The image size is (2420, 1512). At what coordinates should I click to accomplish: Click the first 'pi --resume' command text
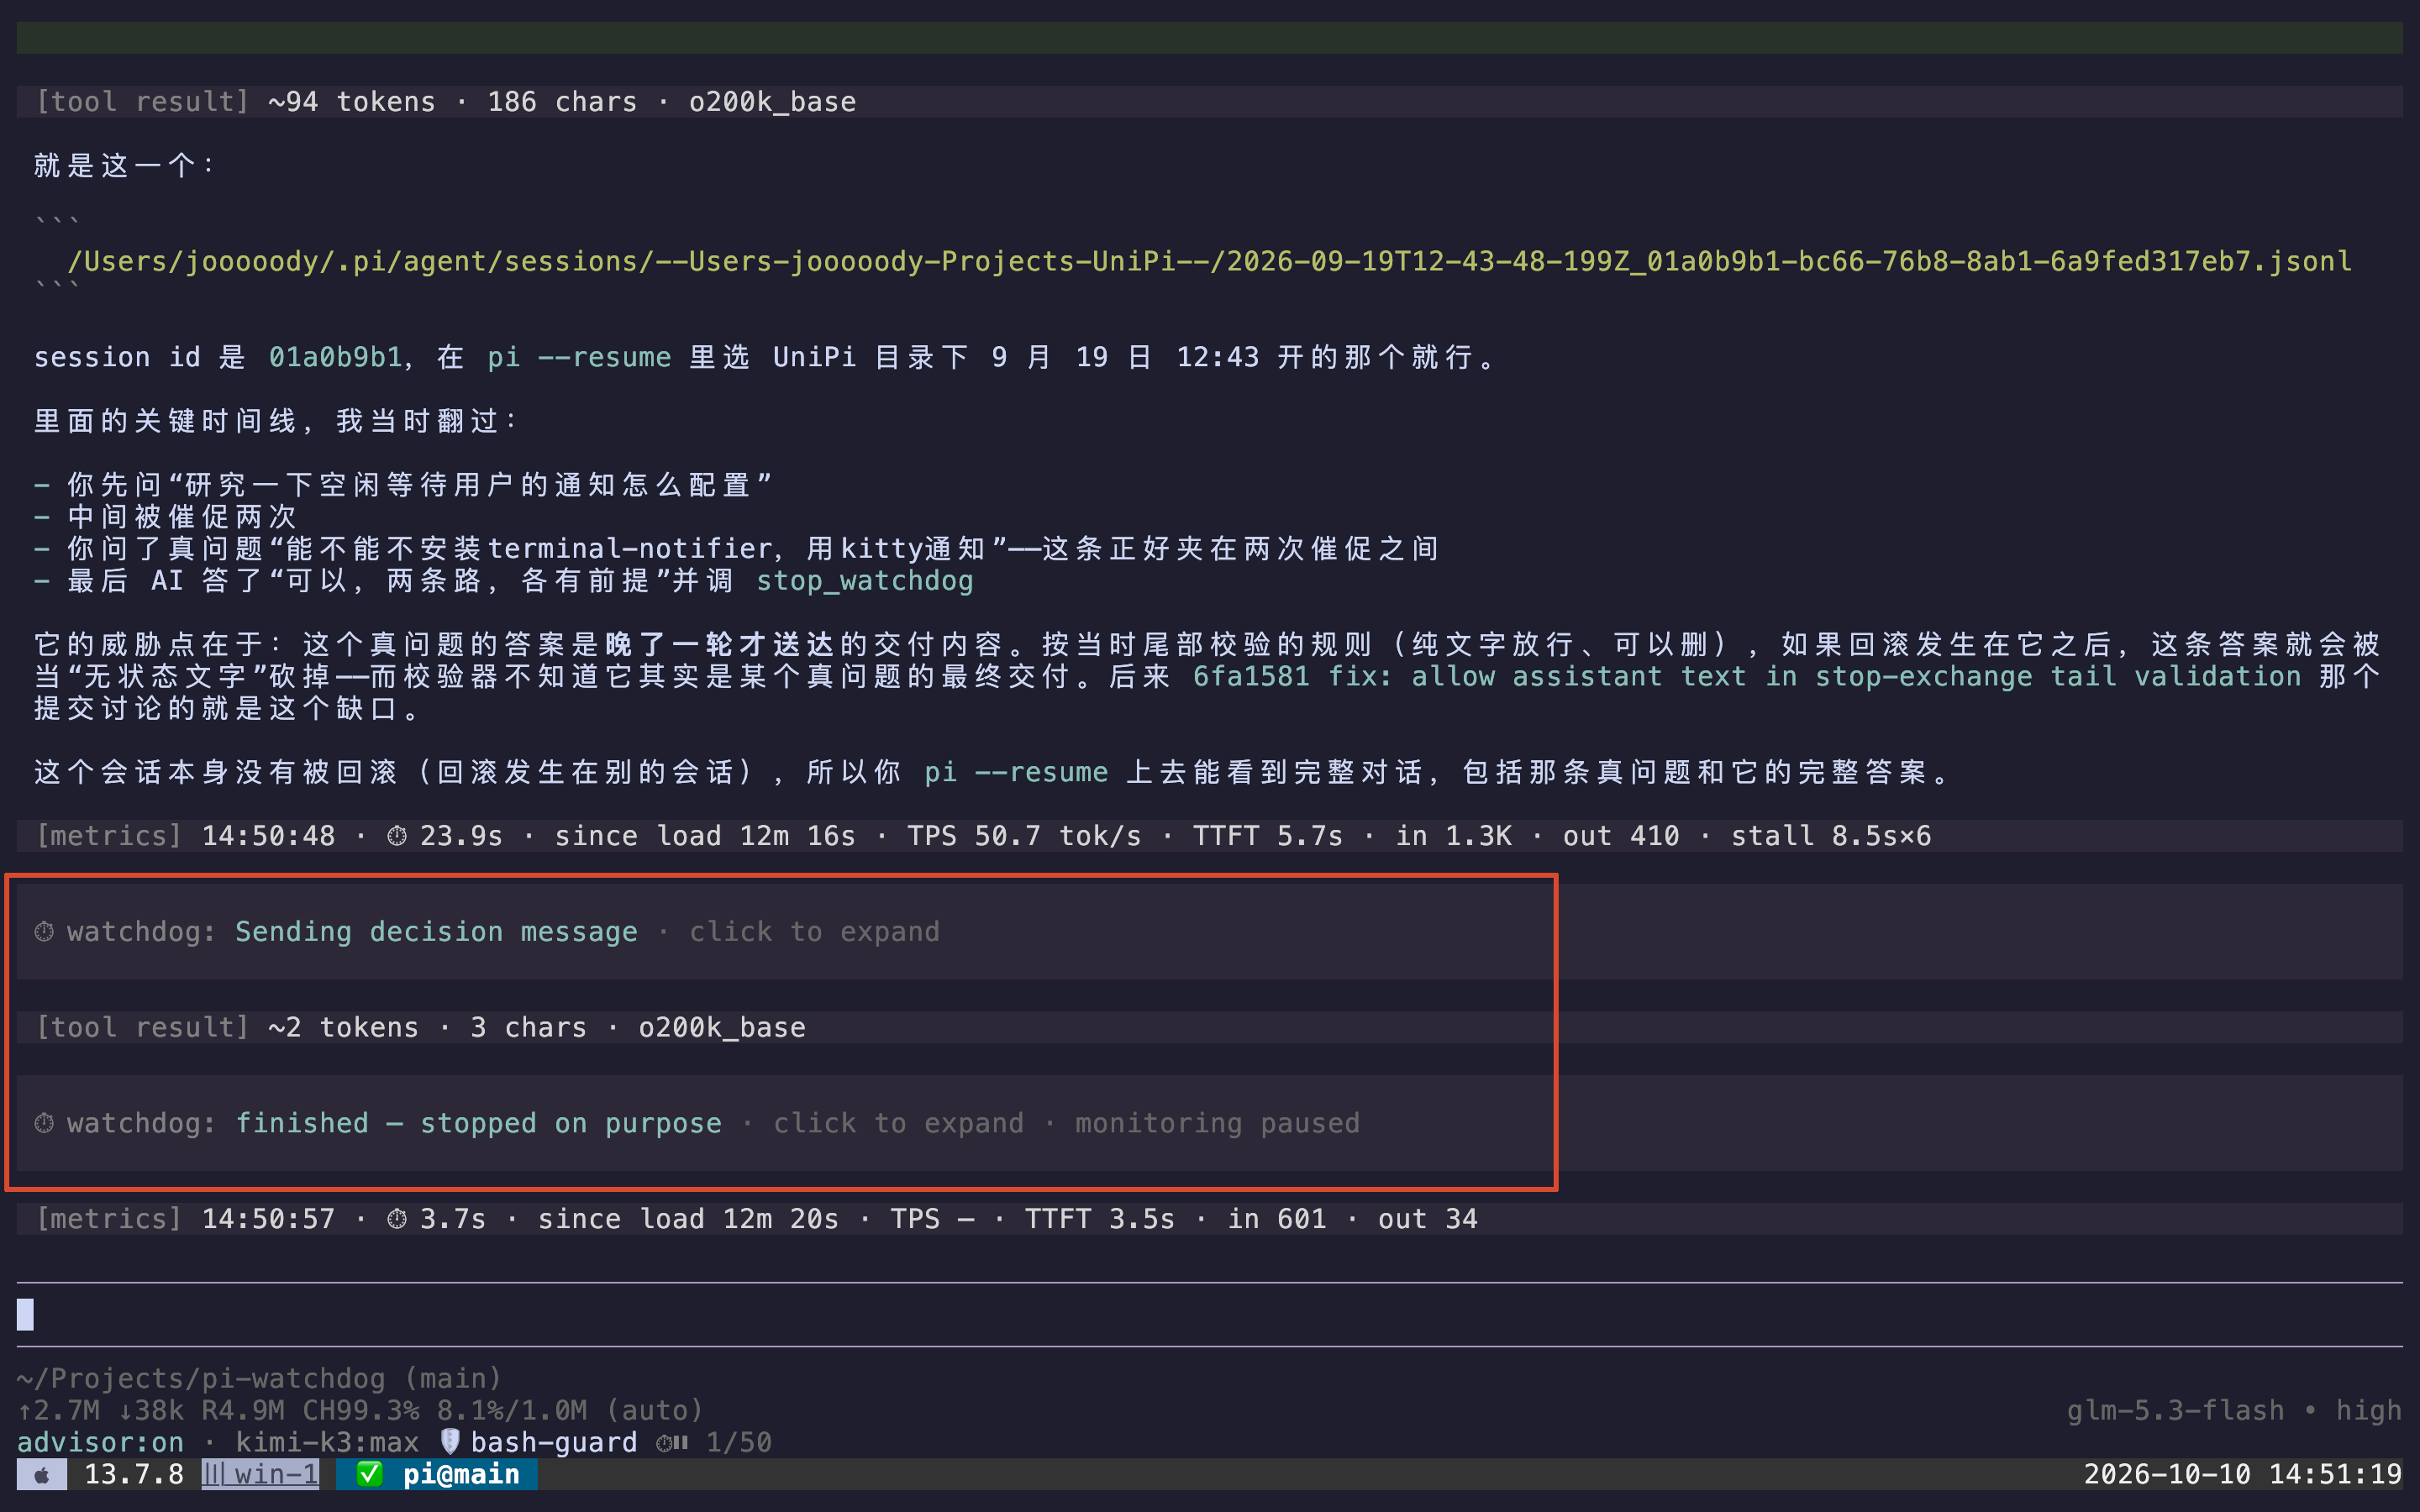click(579, 357)
